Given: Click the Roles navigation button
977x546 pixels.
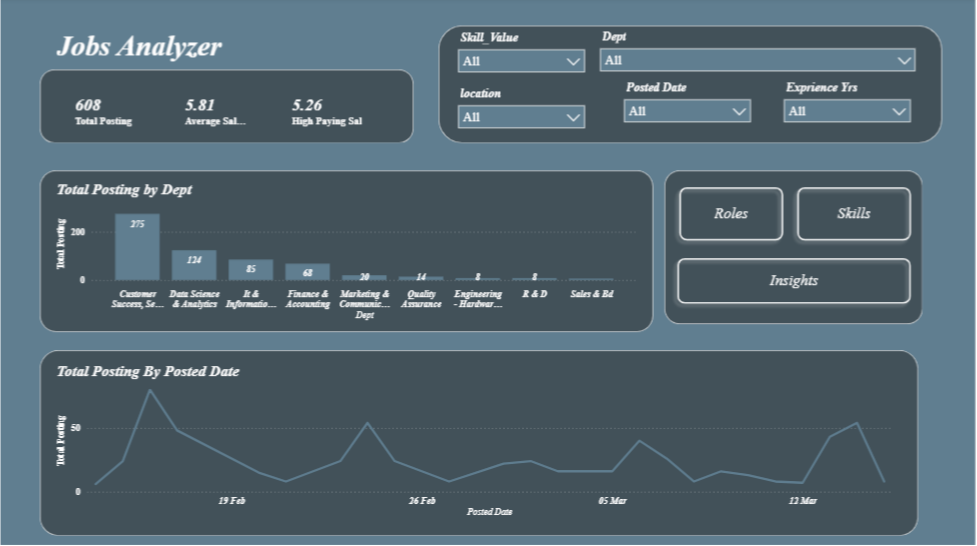Looking at the screenshot, I should tap(731, 214).
